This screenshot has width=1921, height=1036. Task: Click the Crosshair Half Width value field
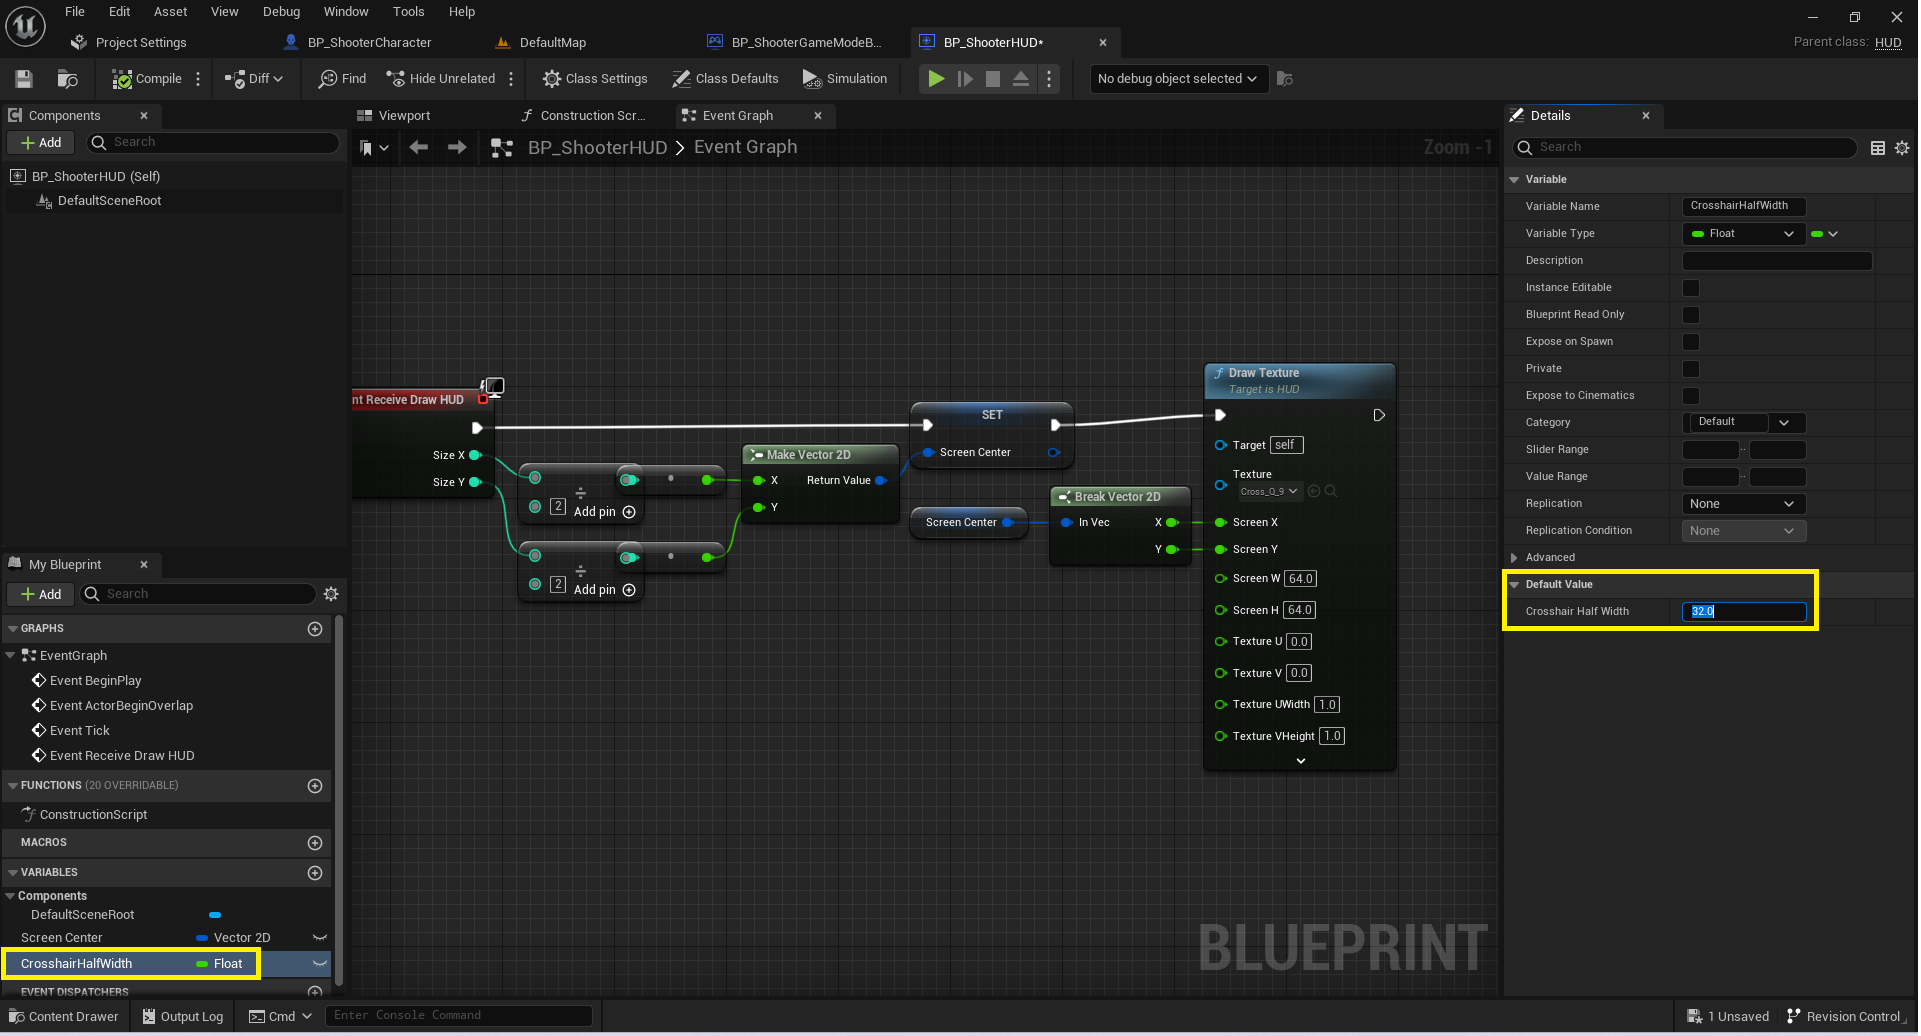[1744, 612]
